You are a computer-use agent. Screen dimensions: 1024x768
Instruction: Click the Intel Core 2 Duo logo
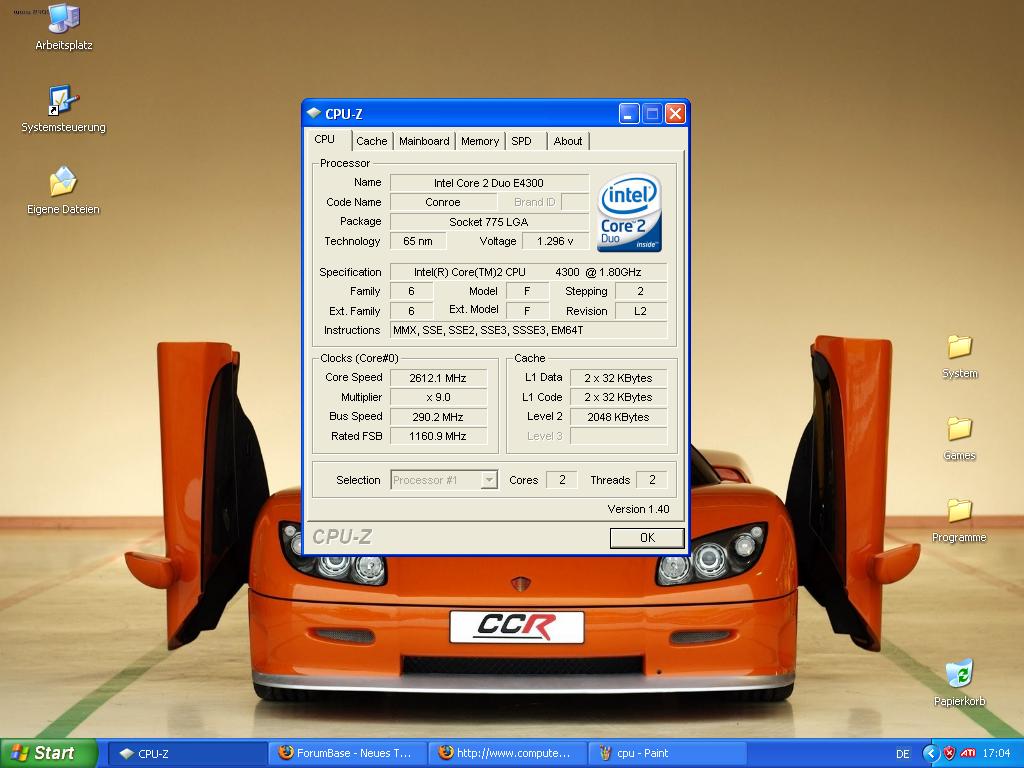click(629, 213)
